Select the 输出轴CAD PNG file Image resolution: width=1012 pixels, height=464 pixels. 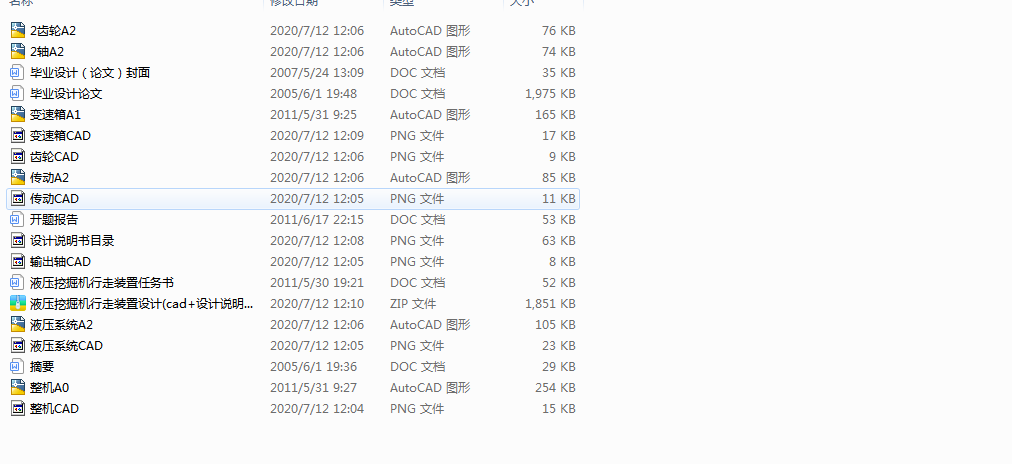[x=60, y=261]
